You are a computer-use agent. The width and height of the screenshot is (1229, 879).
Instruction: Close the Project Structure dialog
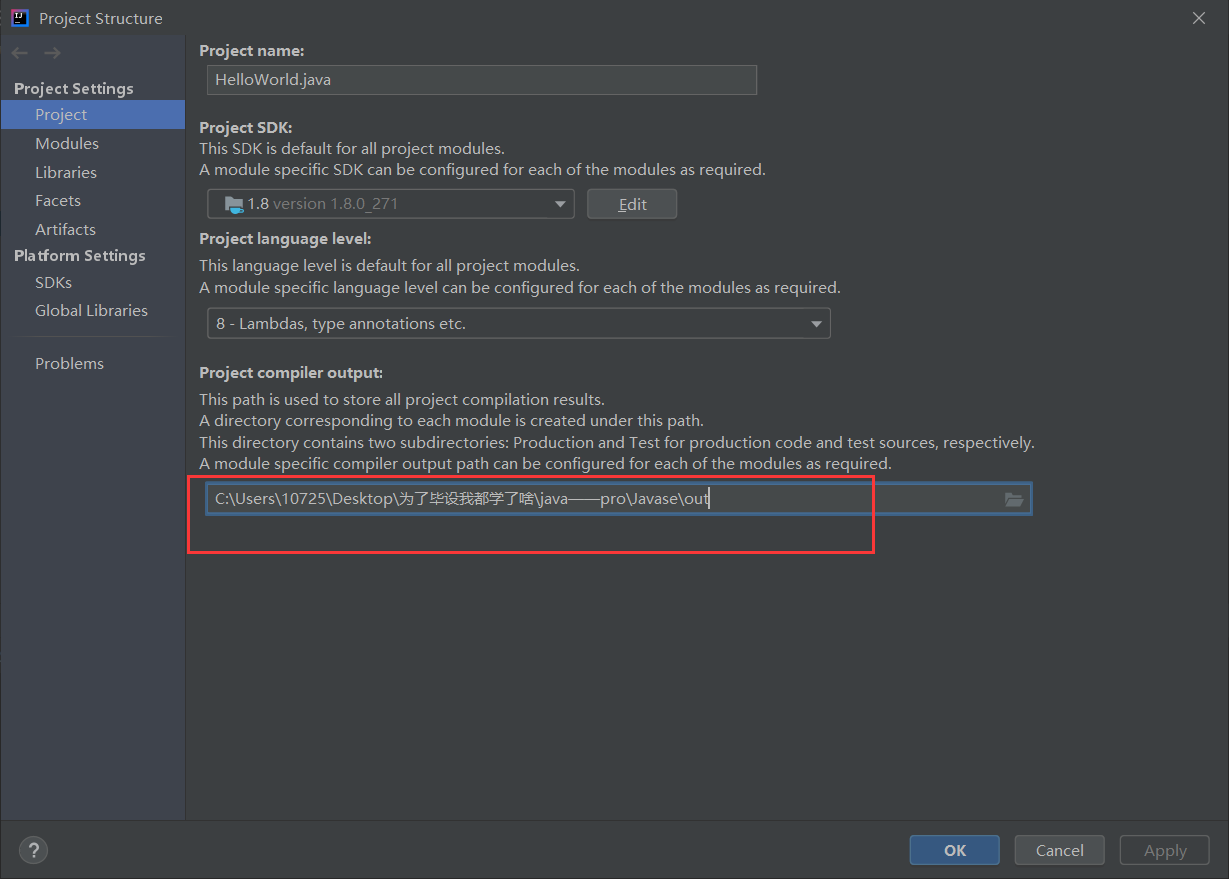pyautogui.click(x=1199, y=18)
